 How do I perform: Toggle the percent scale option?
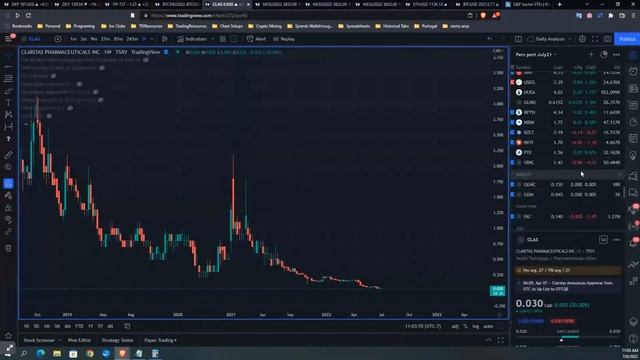coord(465,326)
